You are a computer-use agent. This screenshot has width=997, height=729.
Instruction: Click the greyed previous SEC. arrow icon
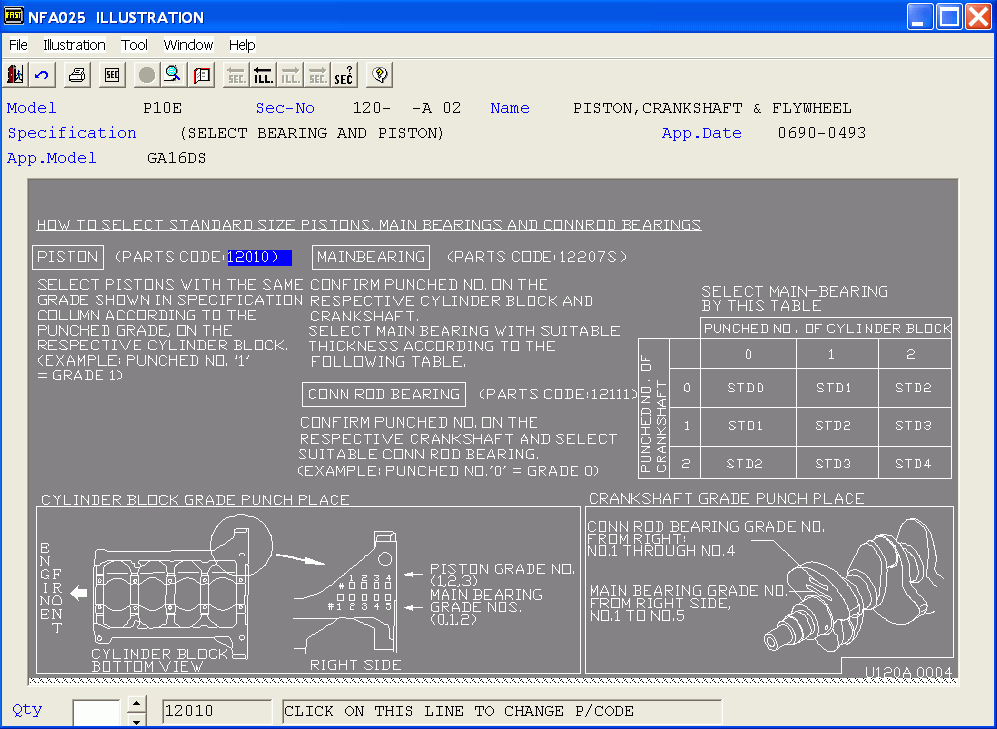click(x=237, y=75)
